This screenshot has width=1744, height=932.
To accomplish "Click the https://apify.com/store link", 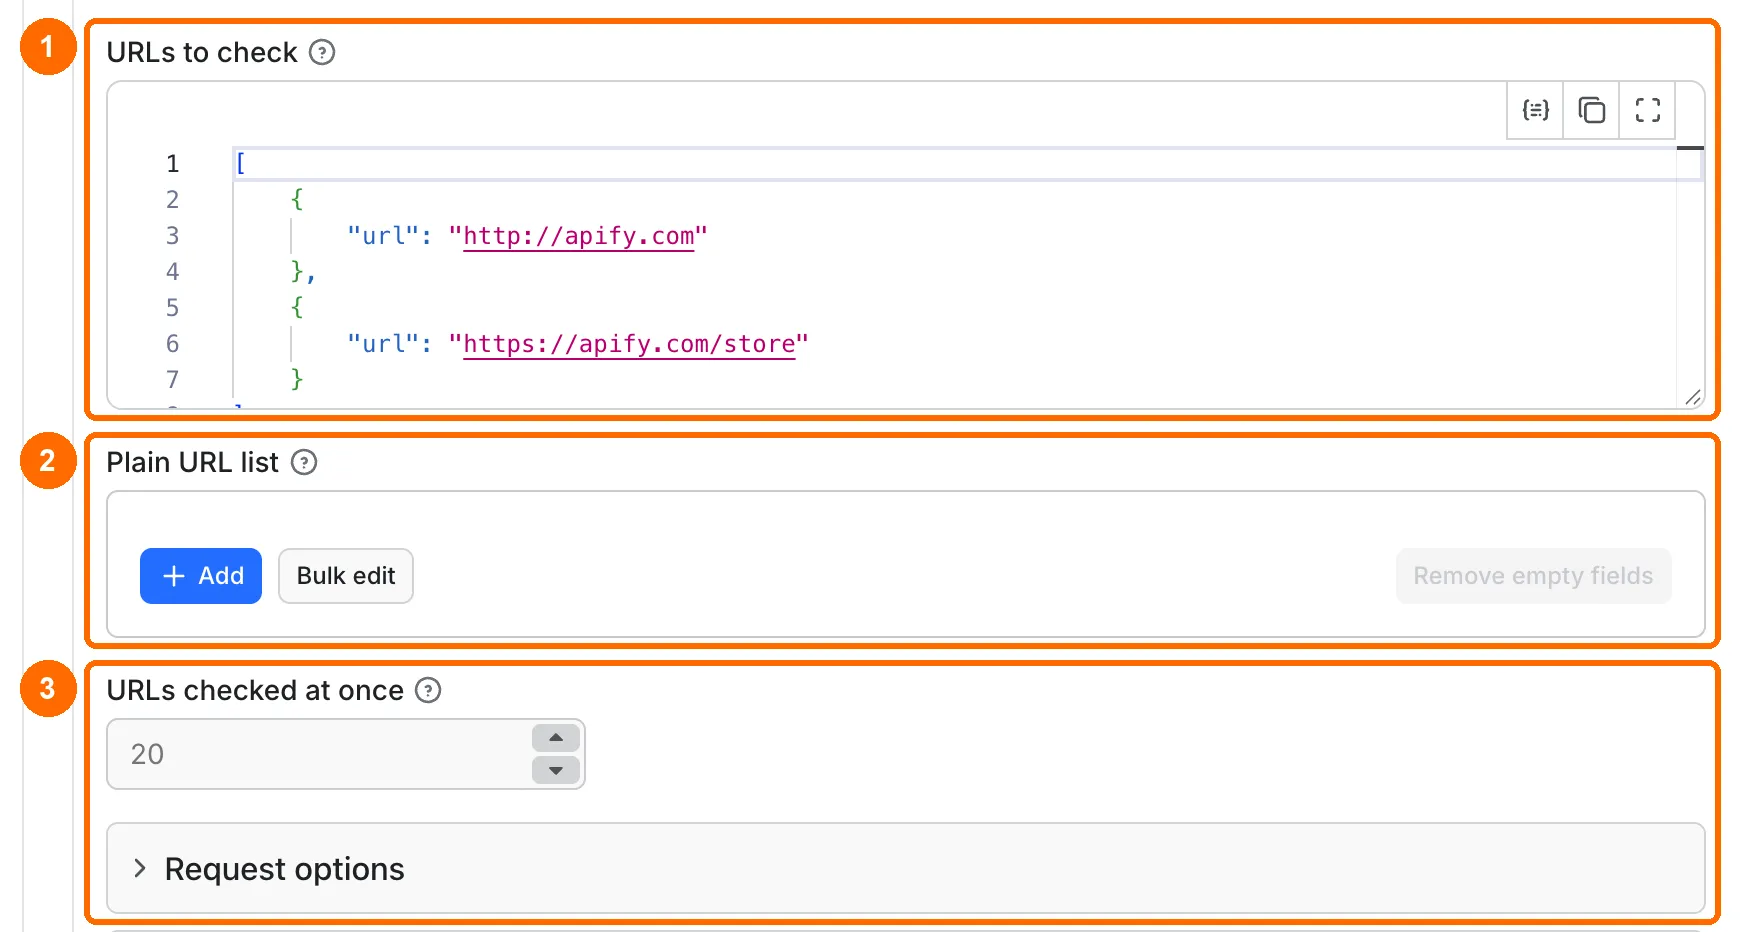I will point(629,344).
